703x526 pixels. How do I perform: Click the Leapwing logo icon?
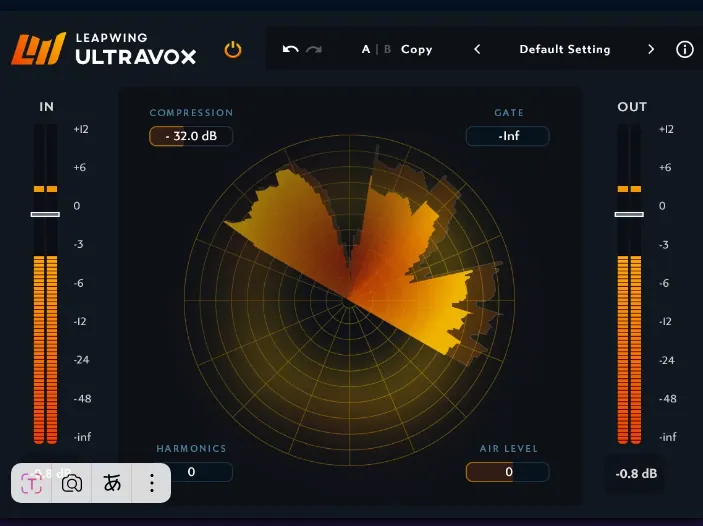pyautogui.click(x=38, y=49)
